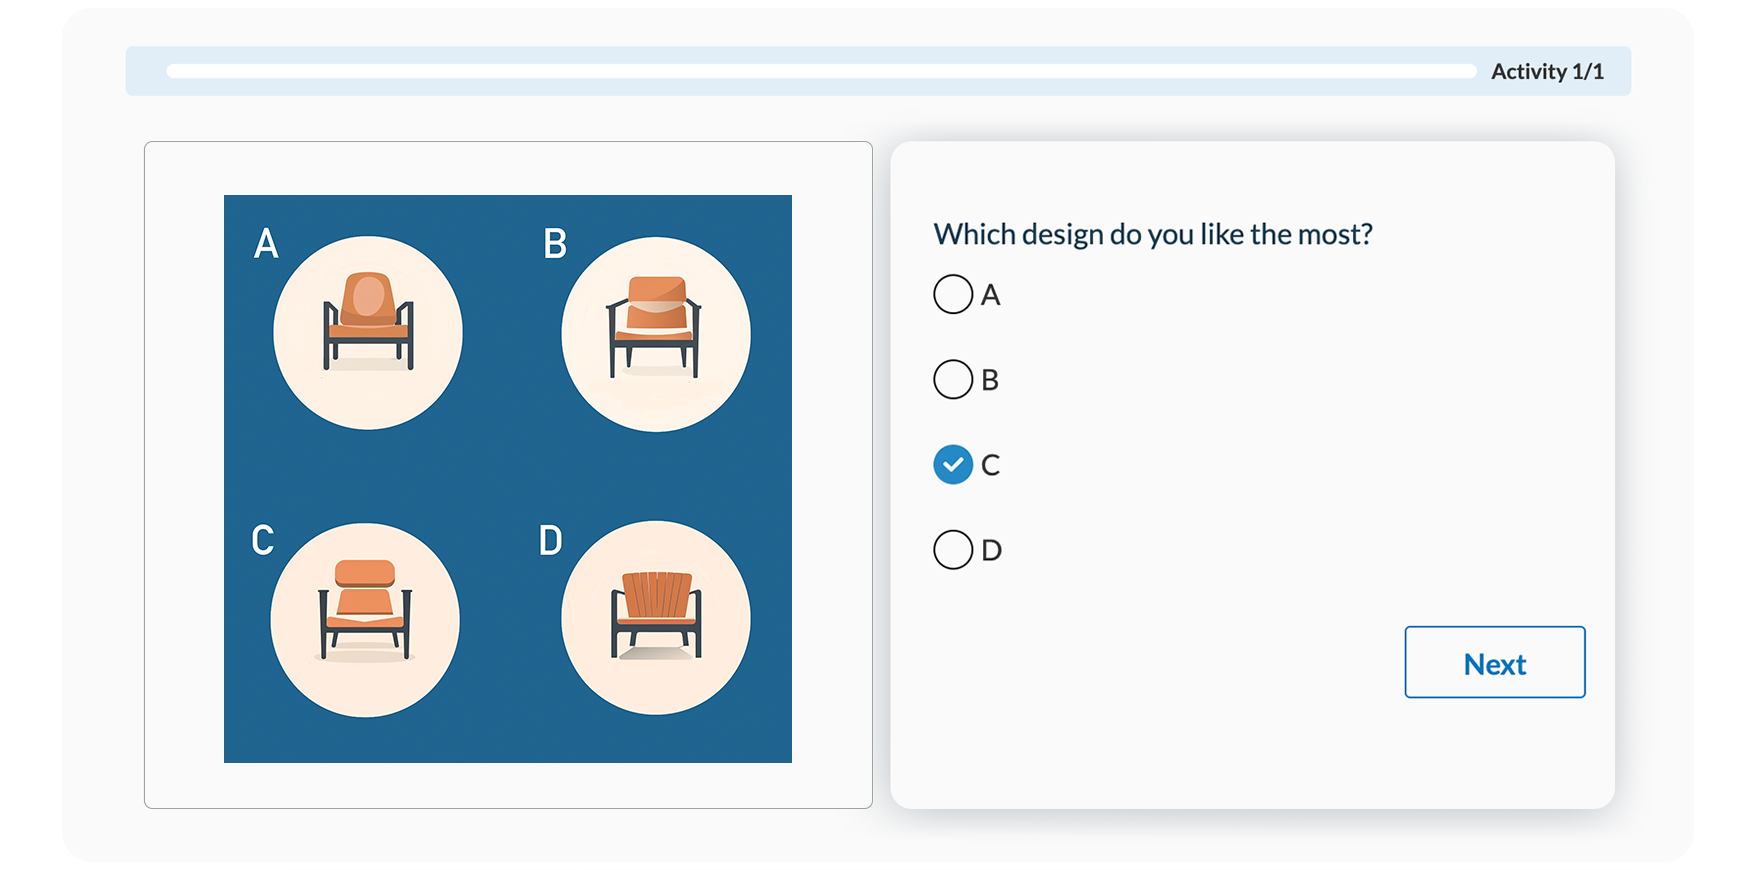The width and height of the screenshot is (1758, 870).
Task: Click the letter D label in image
Action: 551,540
